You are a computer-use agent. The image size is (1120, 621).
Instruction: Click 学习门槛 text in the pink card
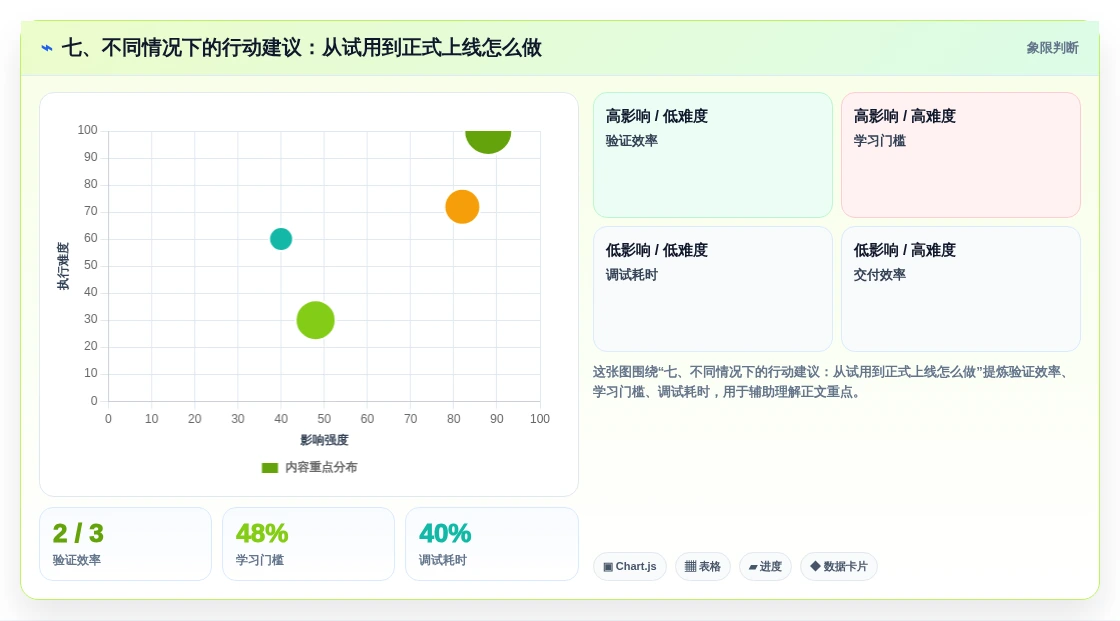pos(879,141)
